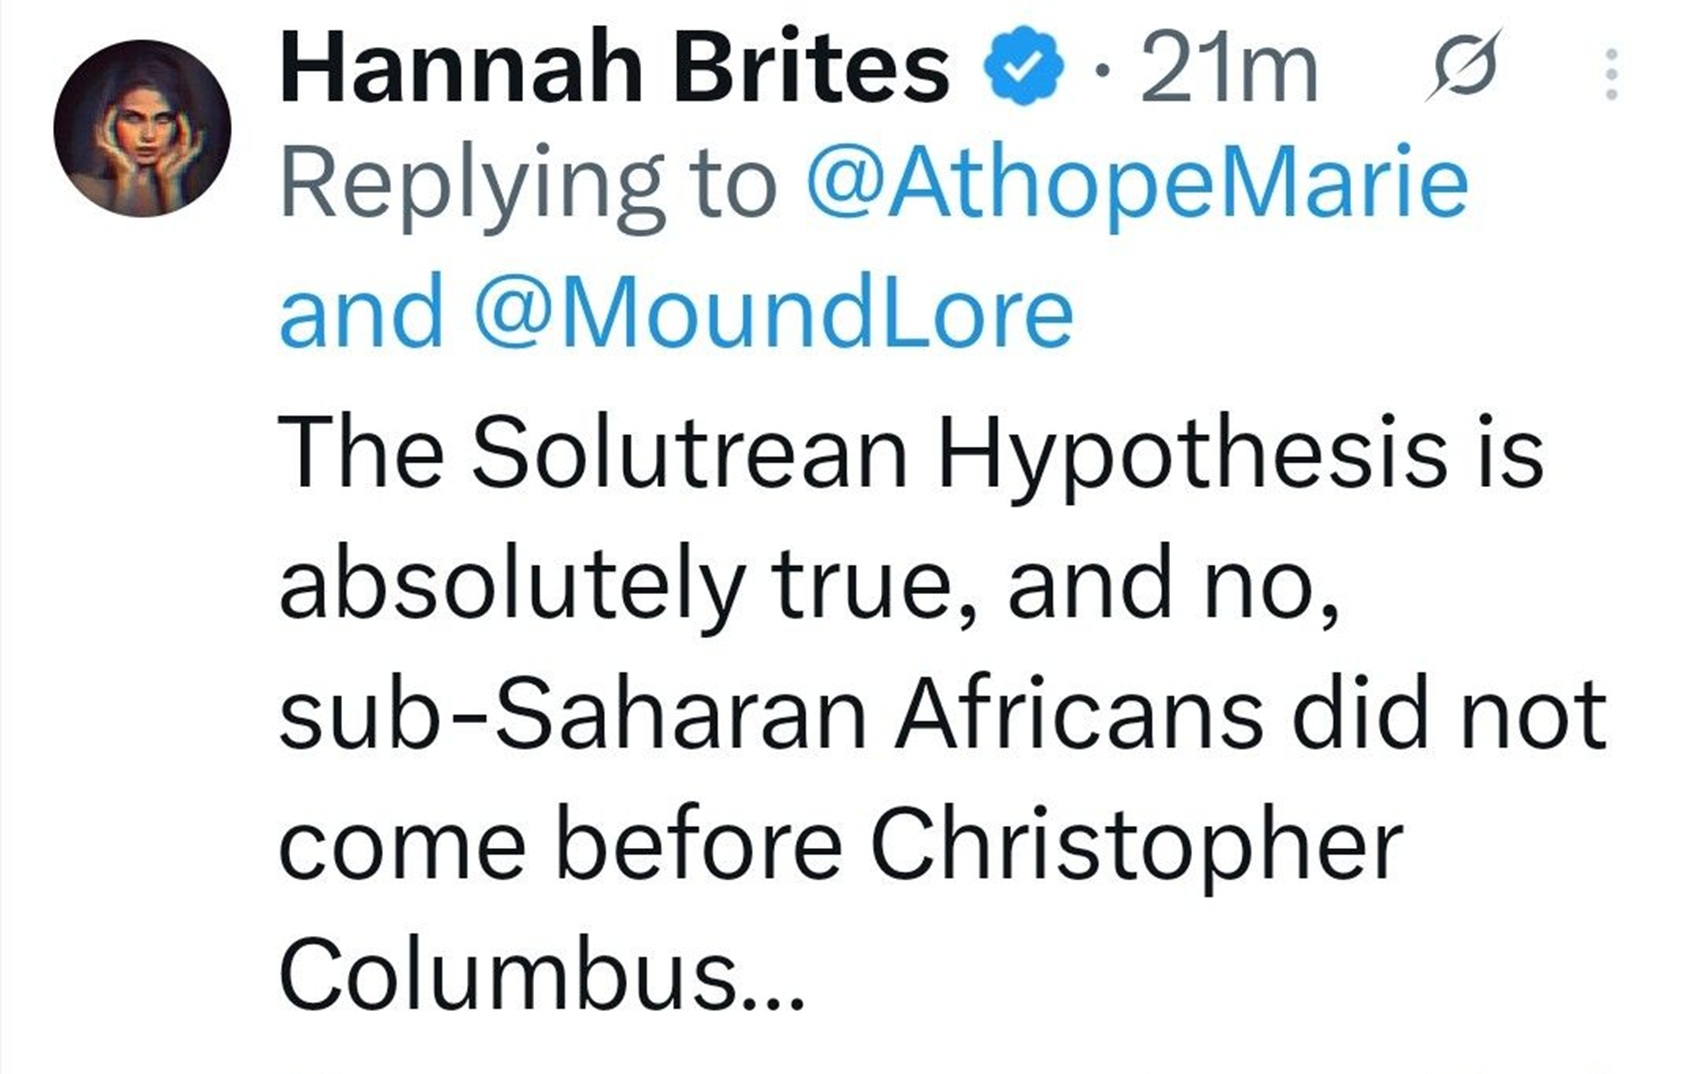Click Hannah Brites' profile avatar picture
The image size is (1700, 1074).
tap(142, 128)
